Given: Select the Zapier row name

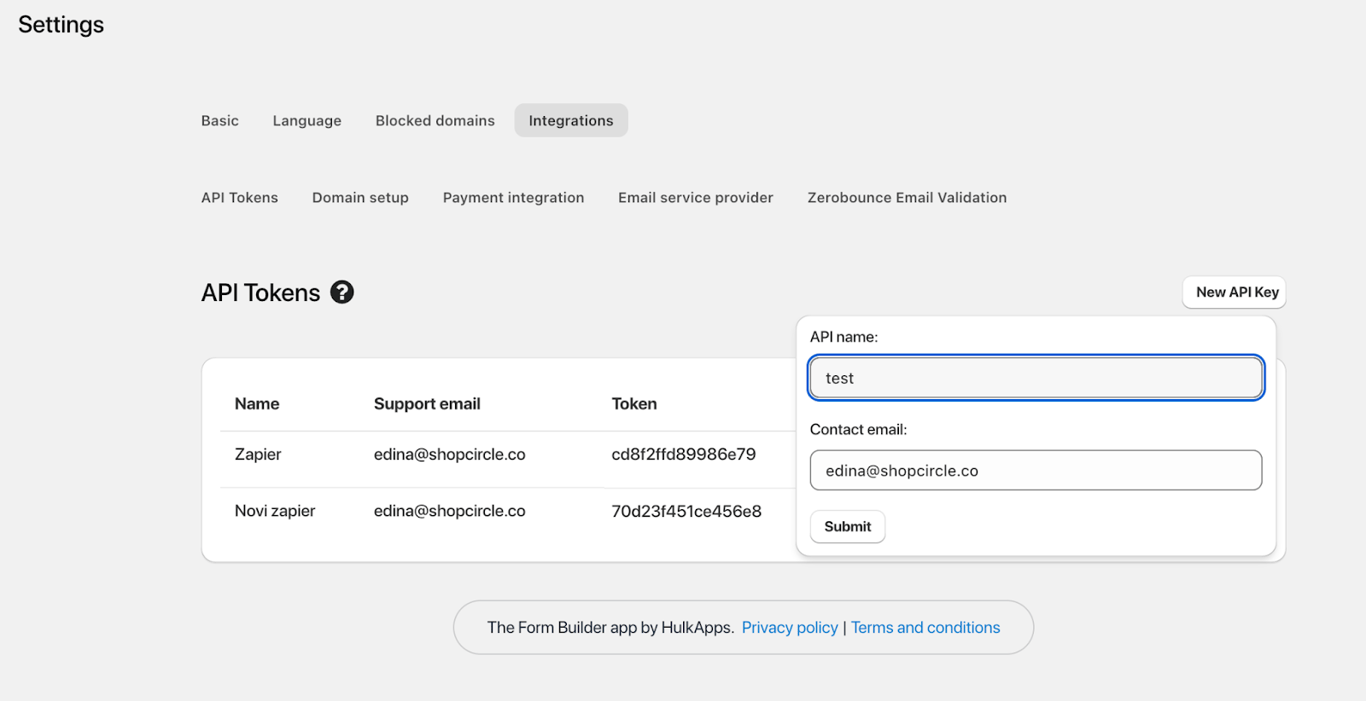Looking at the screenshot, I should [x=258, y=454].
